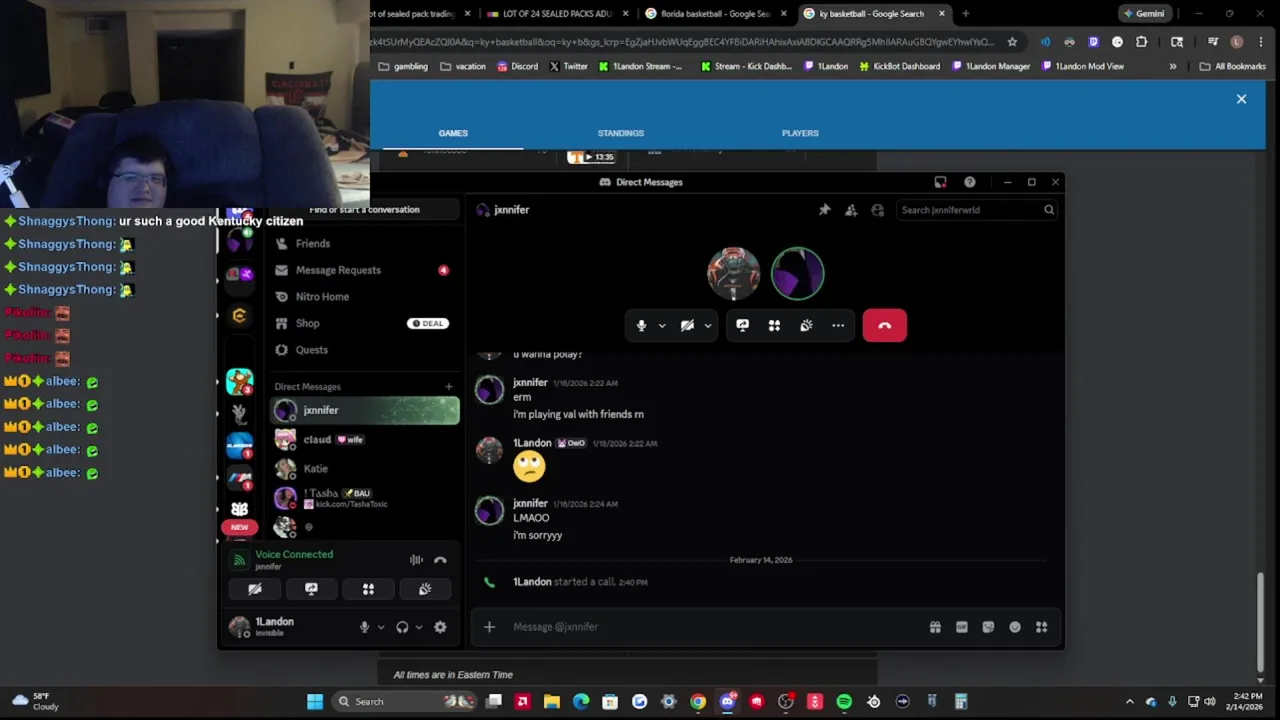Viewport: 1280px width, 720px height.
Task: Open Message Requests in Discord sidebar
Action: click(365, 270)
